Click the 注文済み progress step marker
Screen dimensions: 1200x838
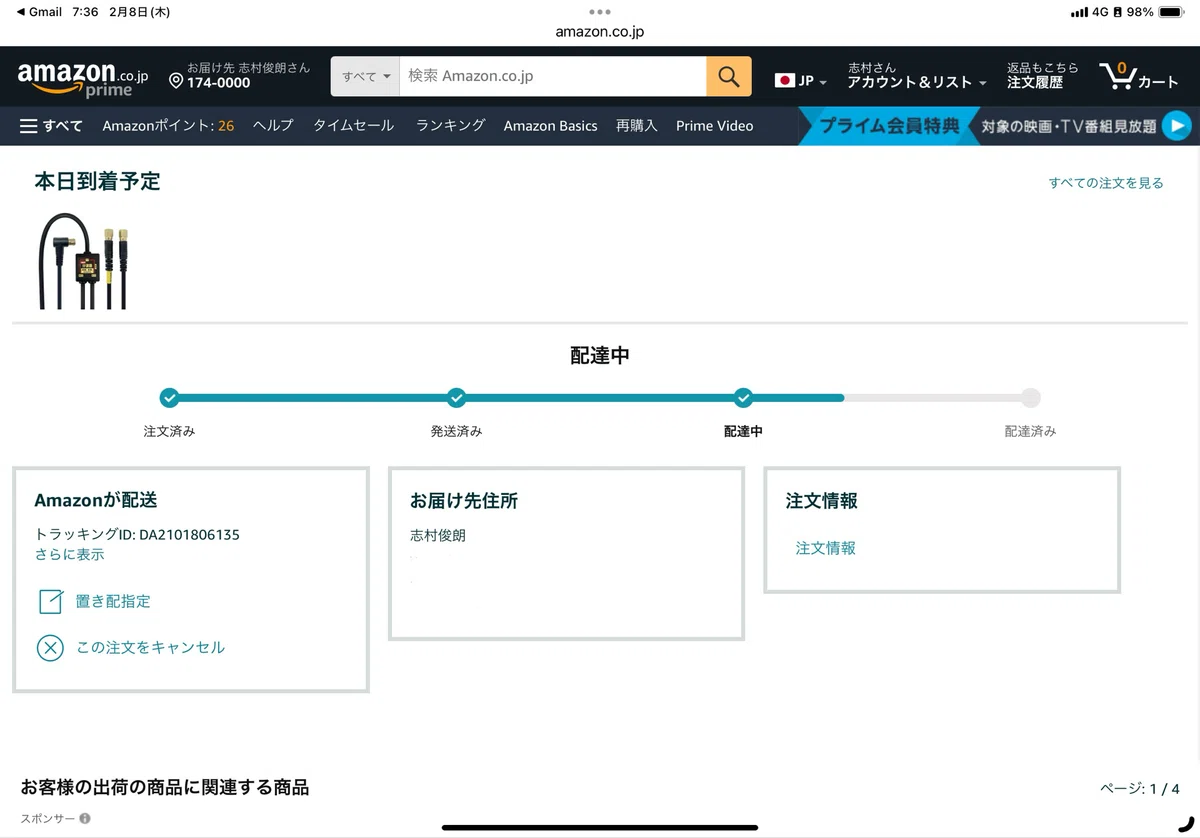[169, 398]
